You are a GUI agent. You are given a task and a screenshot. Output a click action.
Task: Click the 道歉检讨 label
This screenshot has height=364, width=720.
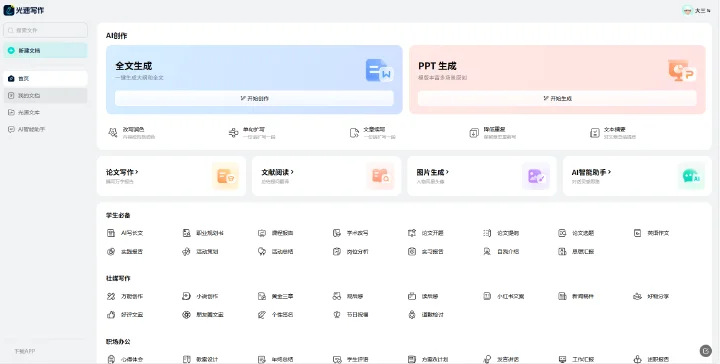click(x=433, y=315)
